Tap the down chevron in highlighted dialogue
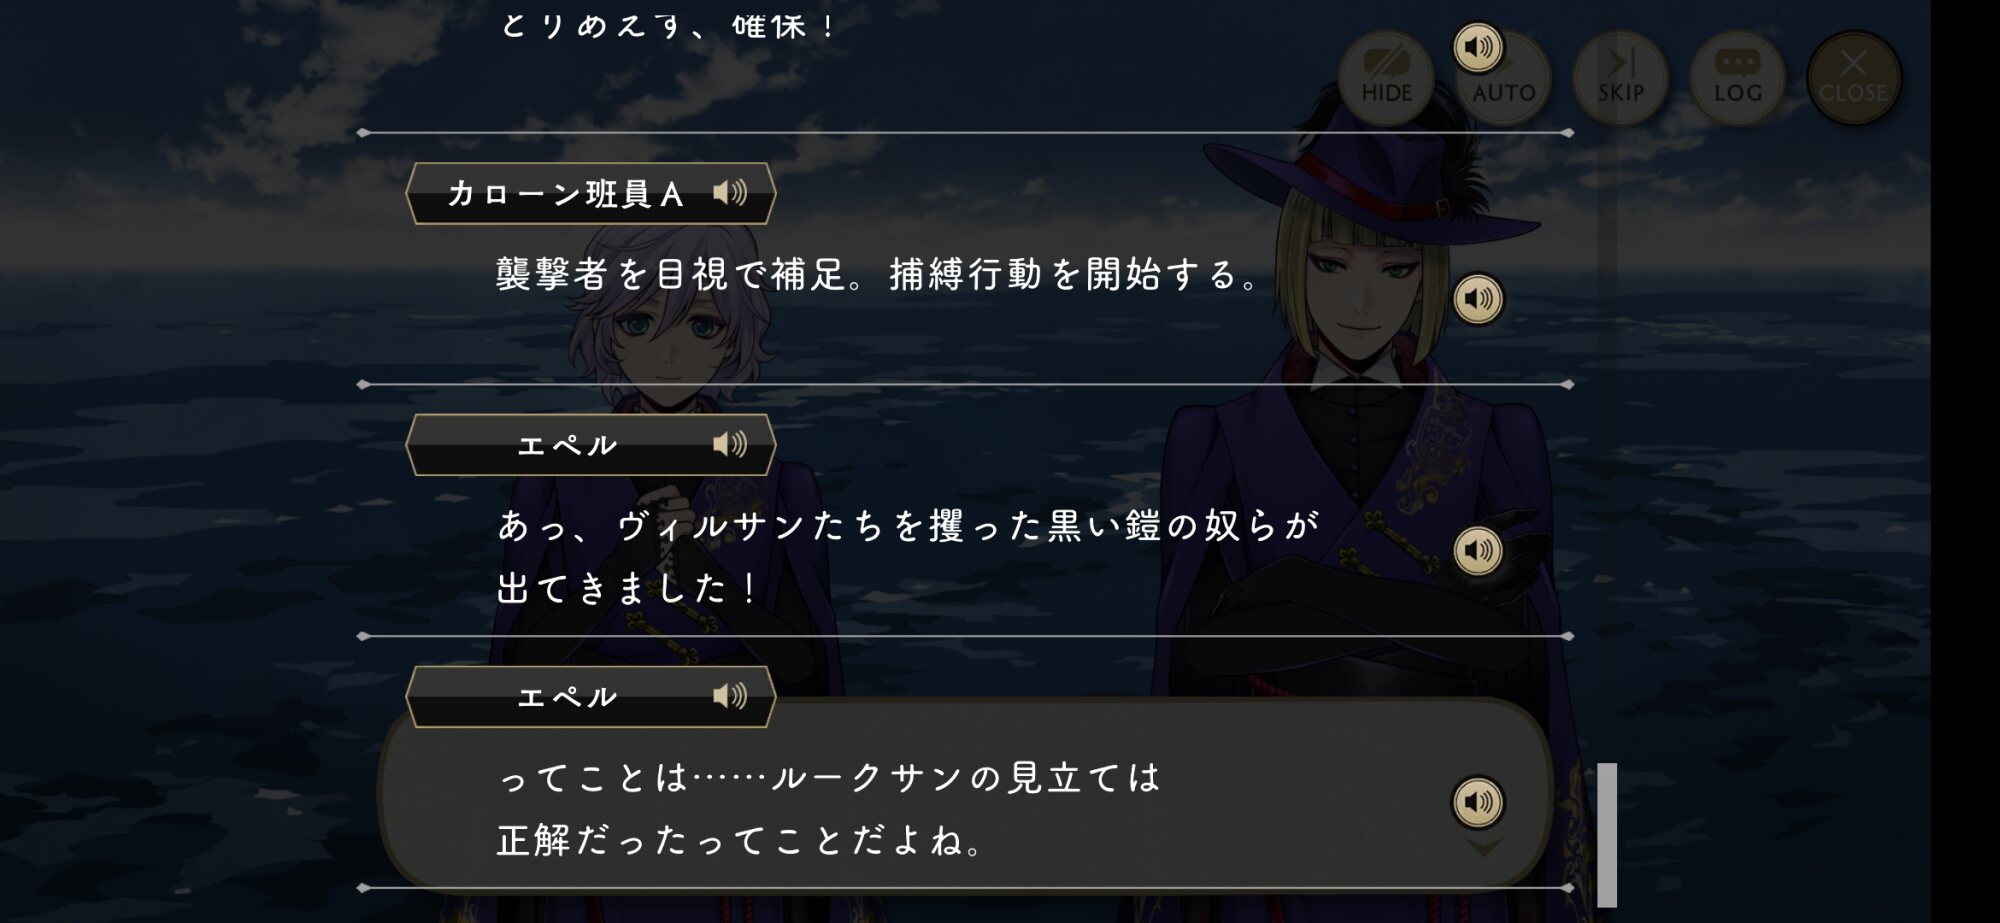2000x923 pixels. click(1483, 848)
